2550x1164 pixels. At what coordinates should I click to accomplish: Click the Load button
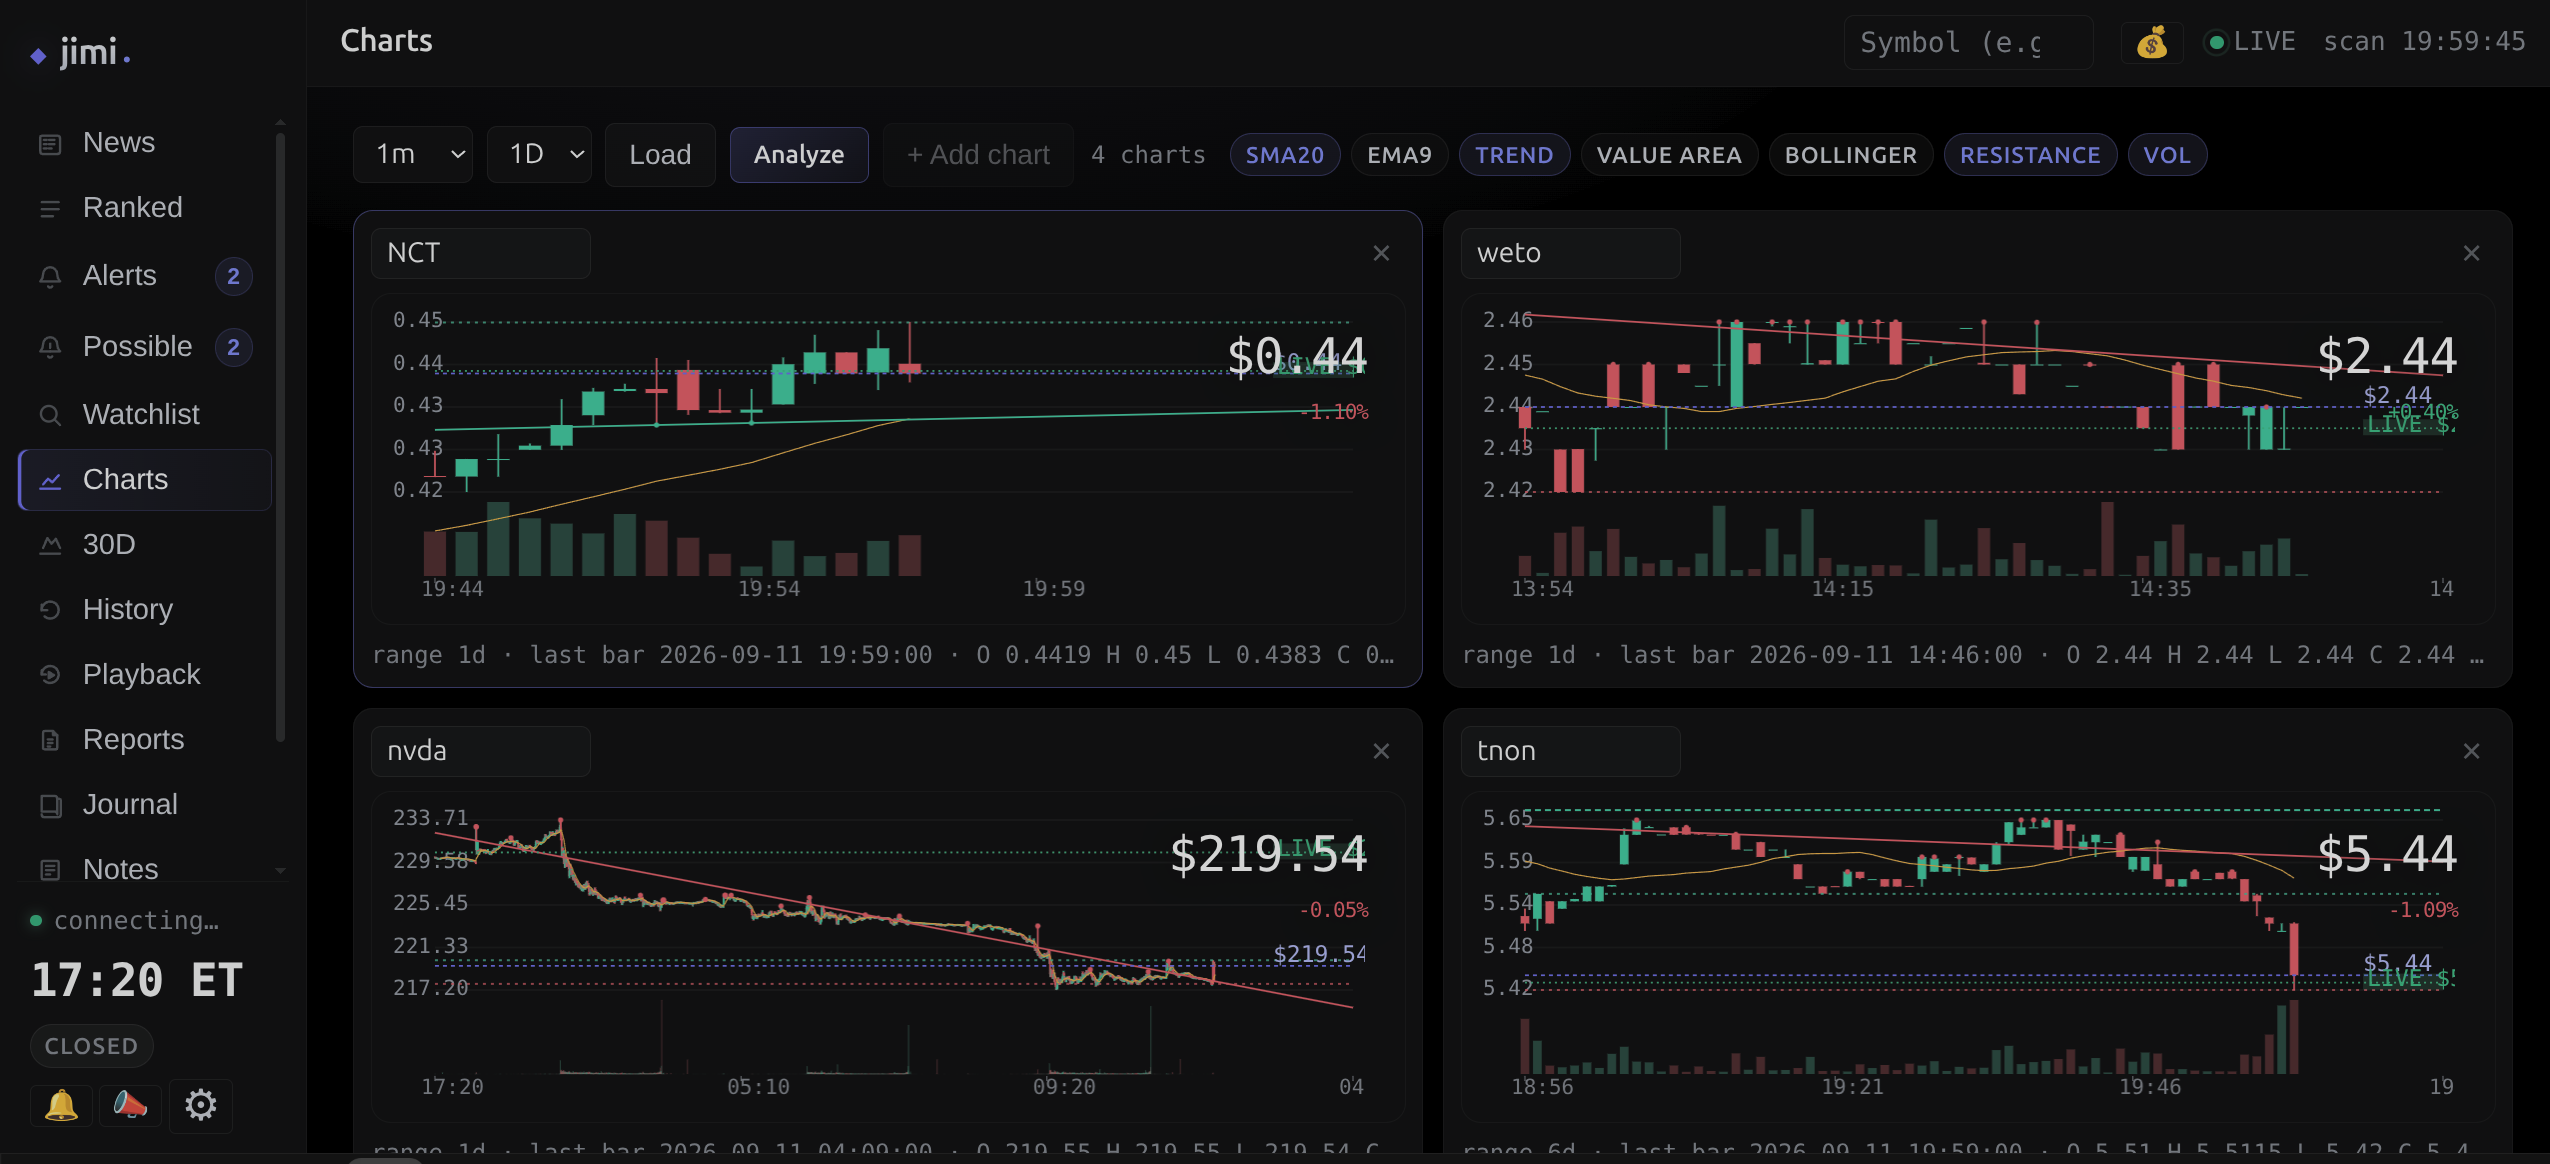pos(660,155)
